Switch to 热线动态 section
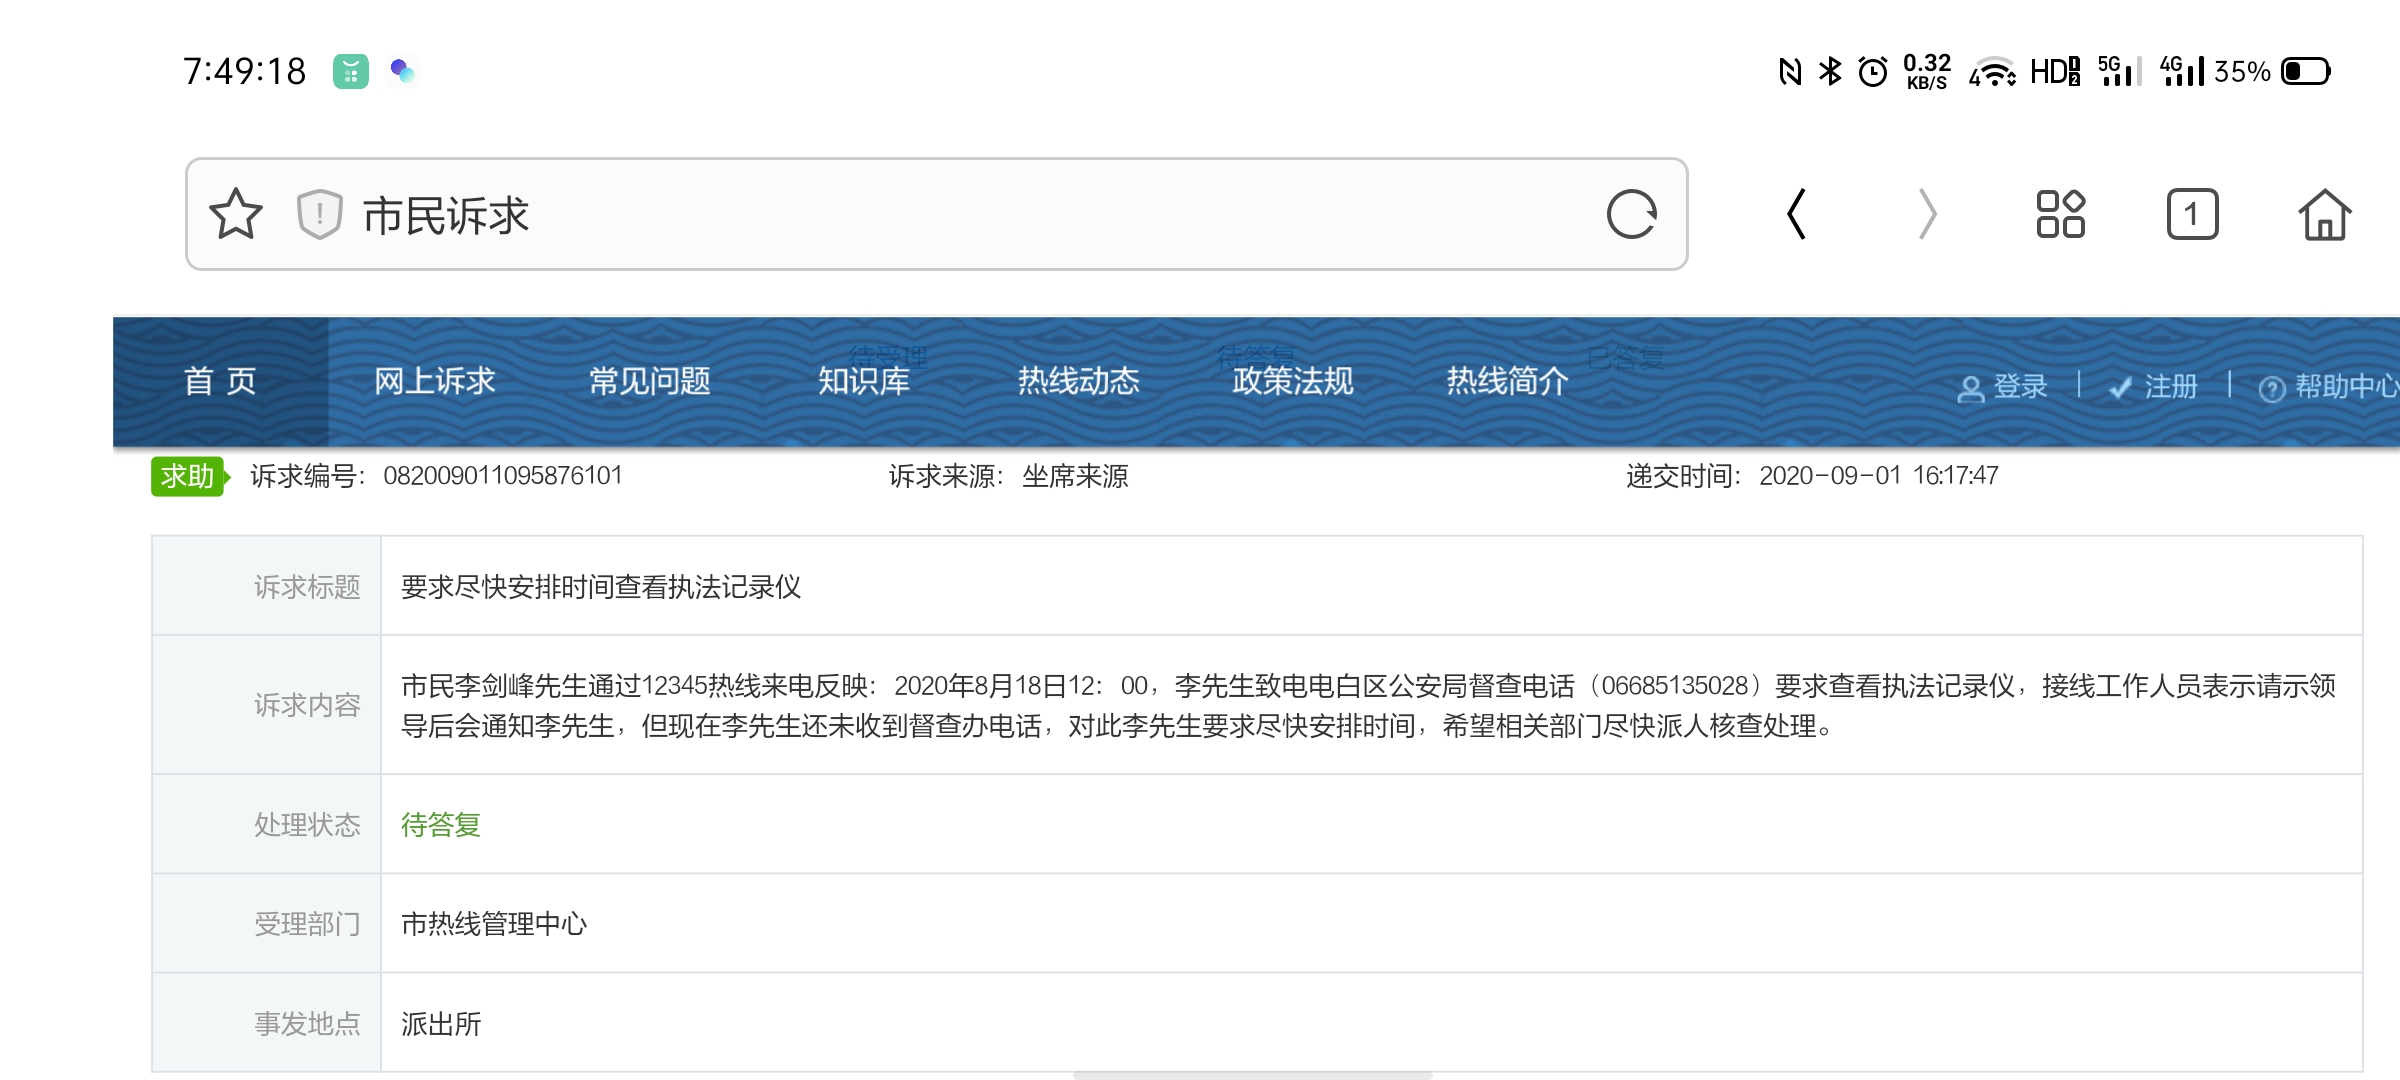The image size is (2400, 1080). (x=1078, y=381)
